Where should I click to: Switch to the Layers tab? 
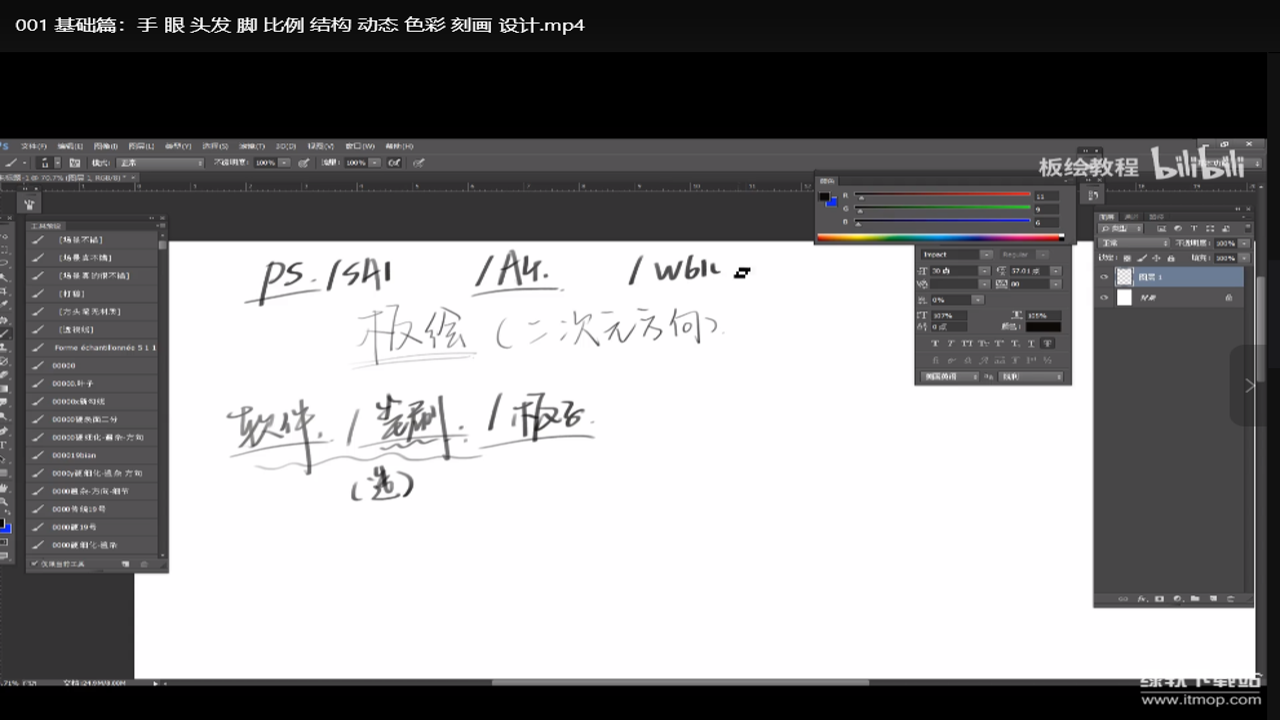(1106, 216)
